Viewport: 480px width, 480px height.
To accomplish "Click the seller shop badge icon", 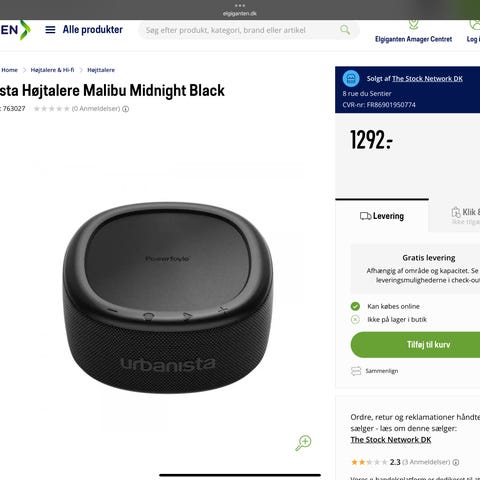I will (351, 79).
